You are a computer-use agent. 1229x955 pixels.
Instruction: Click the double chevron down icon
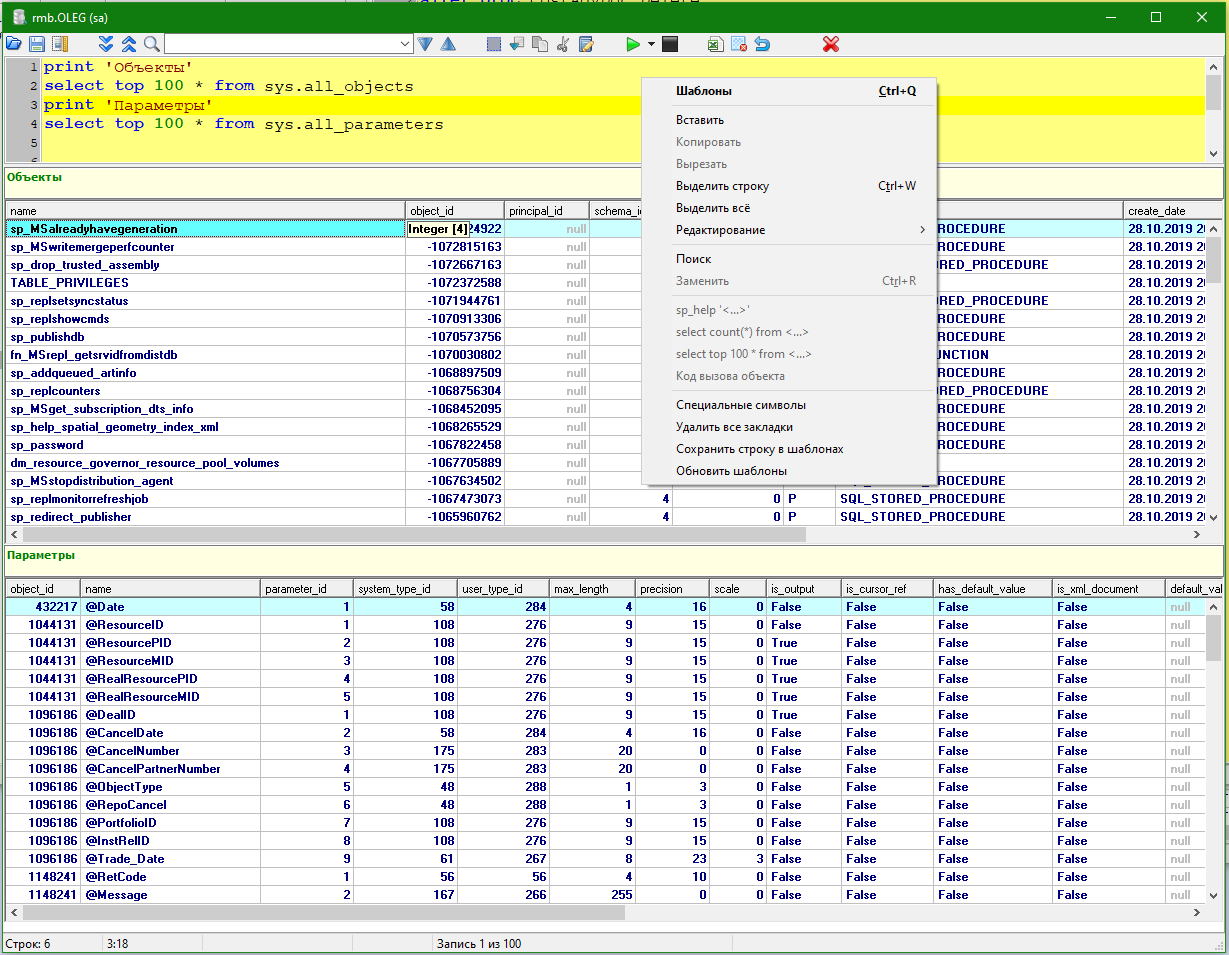pyautogui.click(x=107, y=44)
